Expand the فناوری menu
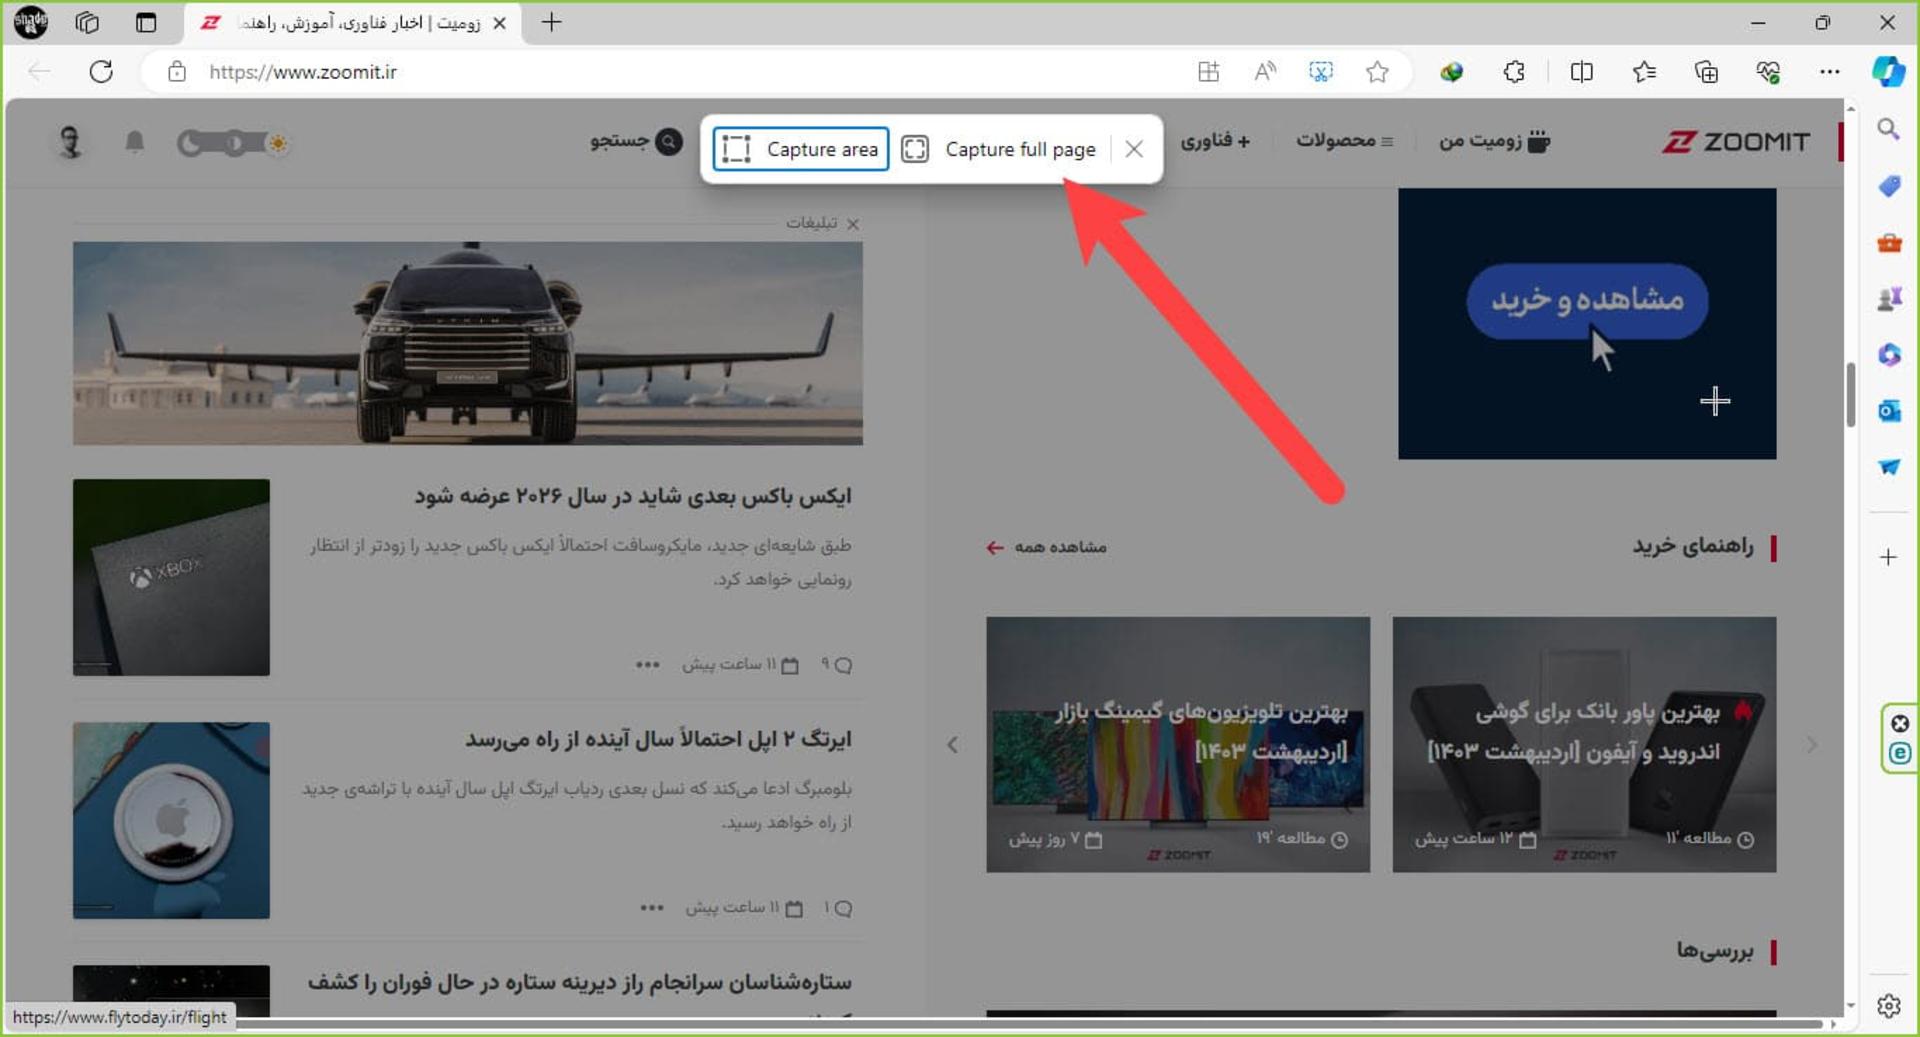The height and width of the screenshot is (1037, 1920). [1215, 141]
